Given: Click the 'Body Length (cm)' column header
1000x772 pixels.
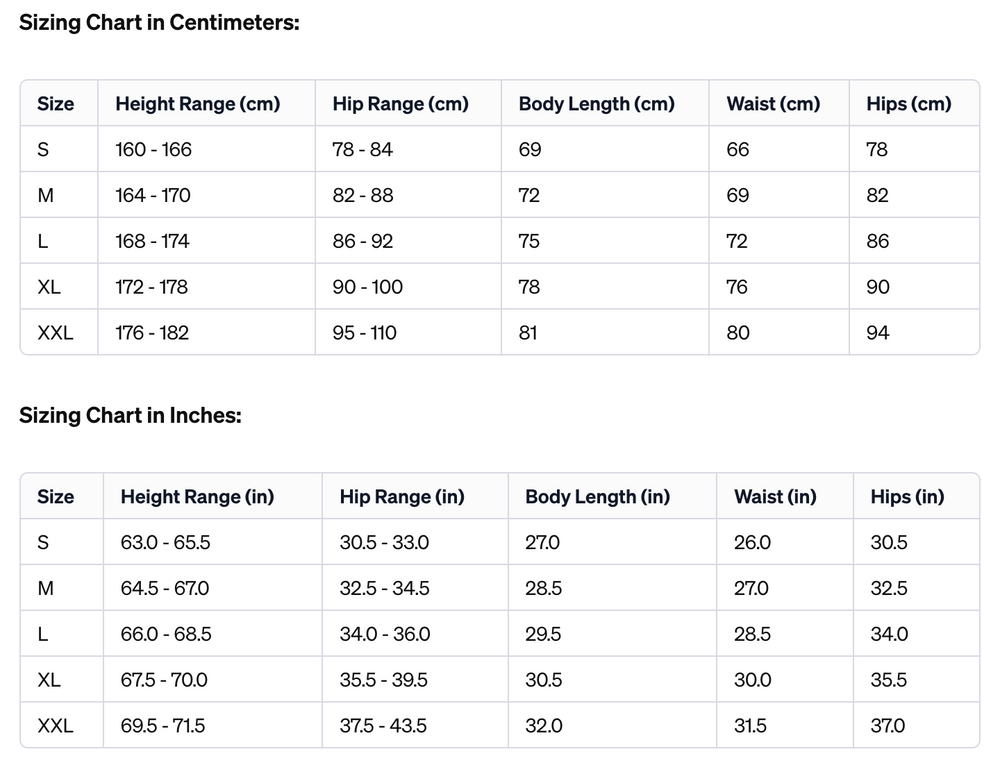Looking at the screenshot, I should [x=597, y=104].
